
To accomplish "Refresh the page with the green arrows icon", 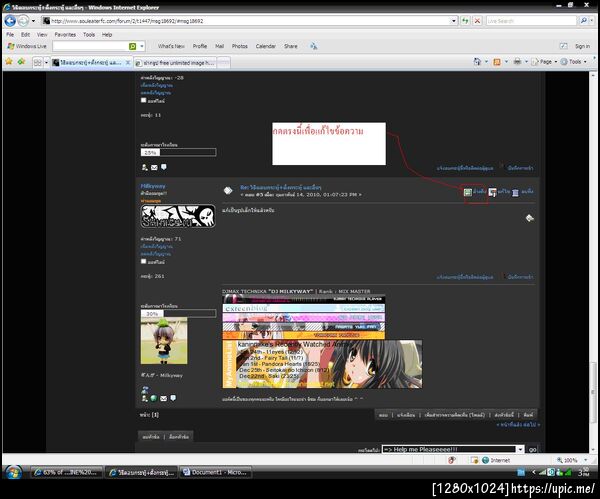I will pyautogui.click(x=465, y=21).
